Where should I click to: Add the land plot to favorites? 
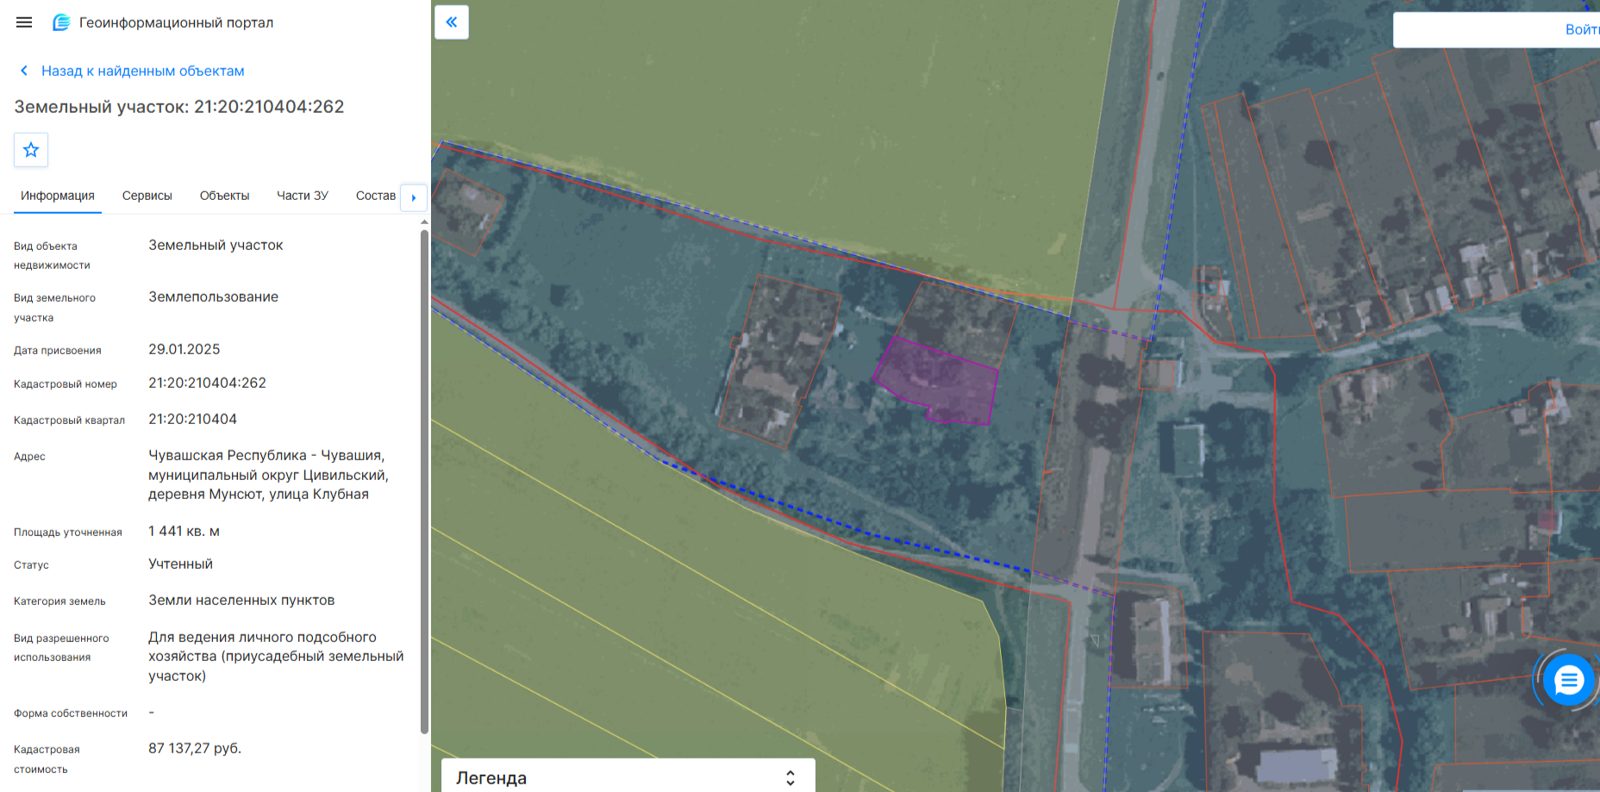tap(31, 150)
